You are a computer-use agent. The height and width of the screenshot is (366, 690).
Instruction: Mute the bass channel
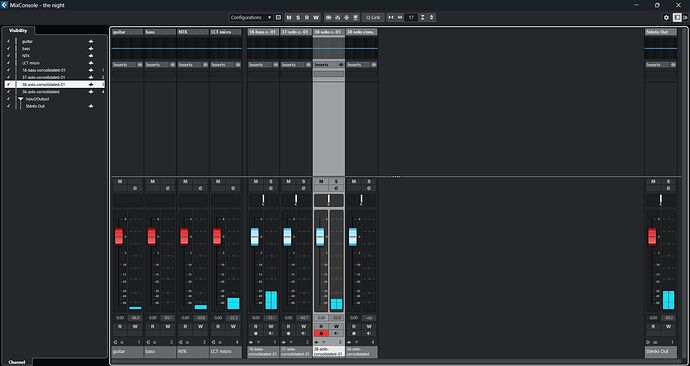point(153,181)
